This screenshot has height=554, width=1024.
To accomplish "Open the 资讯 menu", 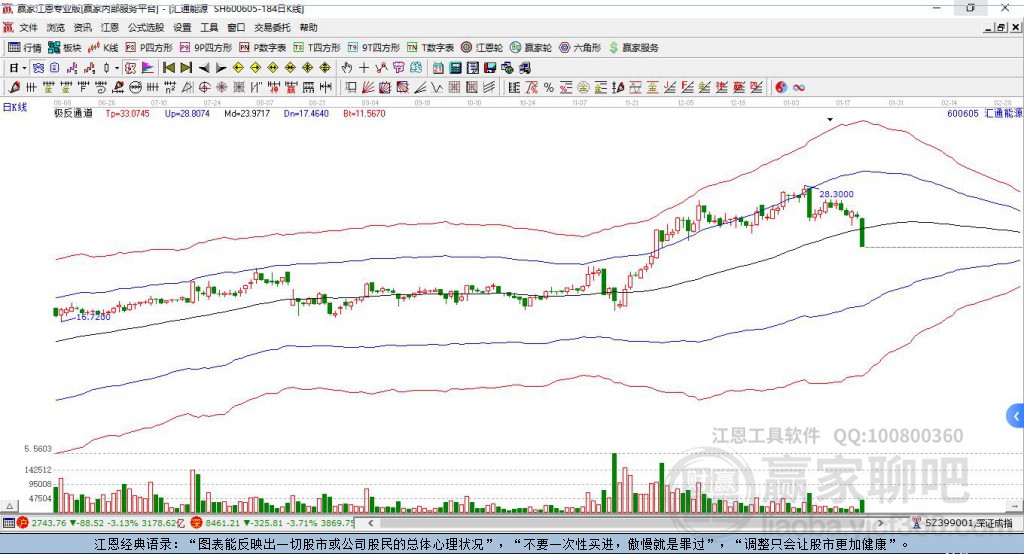I will 82,27.
